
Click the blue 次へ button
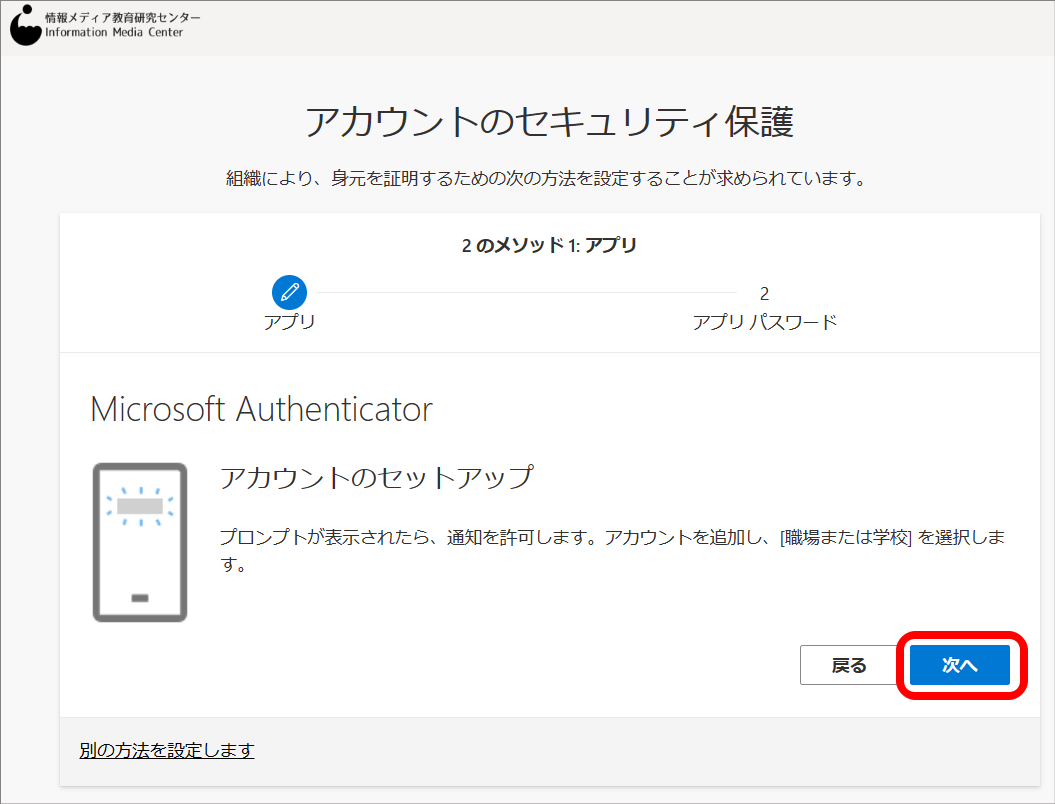coord(959,665)
